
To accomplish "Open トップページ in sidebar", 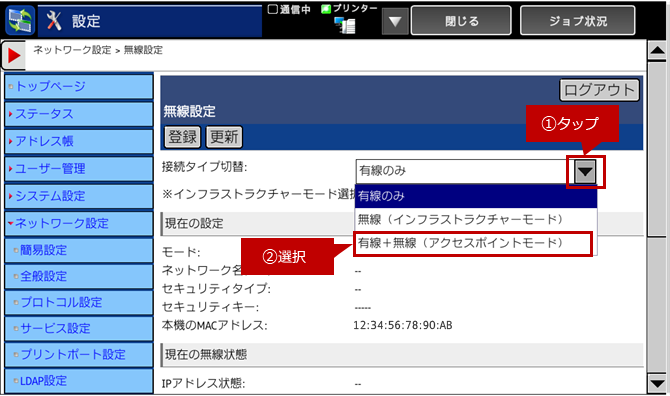I will point(79,86).
